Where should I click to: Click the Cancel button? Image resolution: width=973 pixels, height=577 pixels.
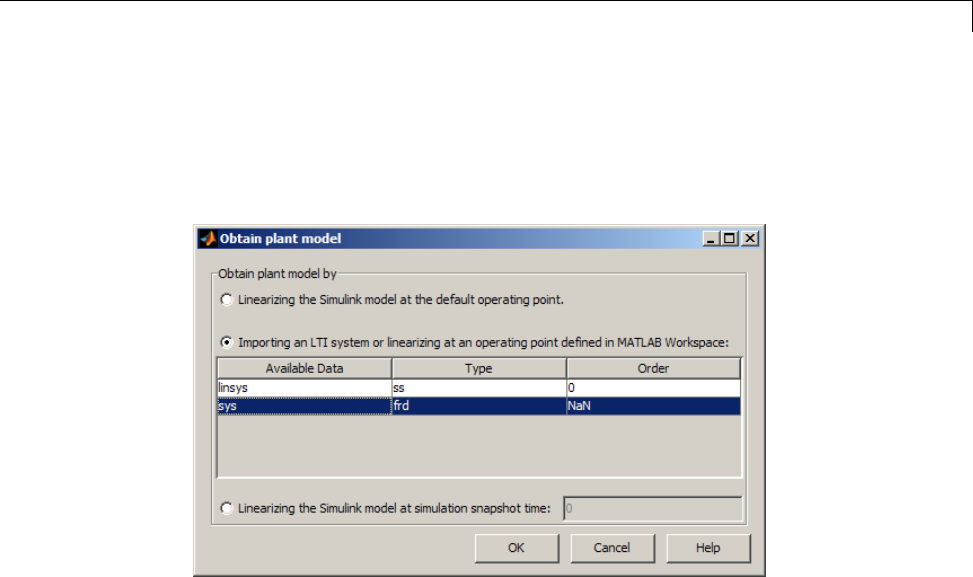[x=612, y=548]
